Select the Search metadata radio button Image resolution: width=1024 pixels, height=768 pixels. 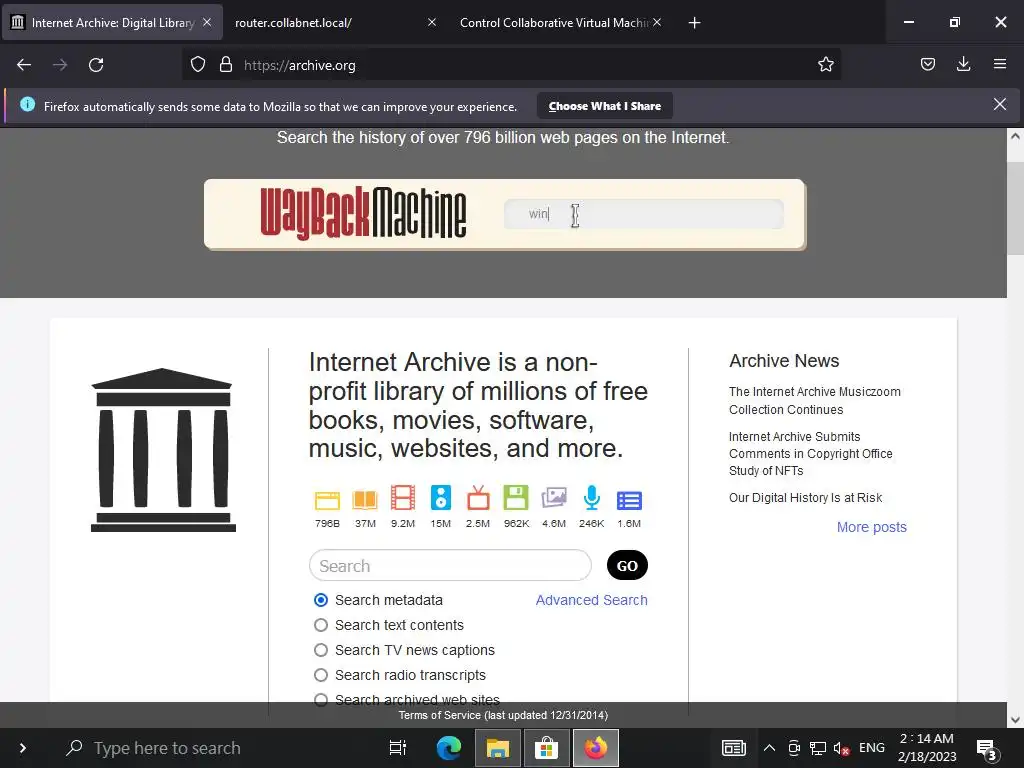click(321, 600)
